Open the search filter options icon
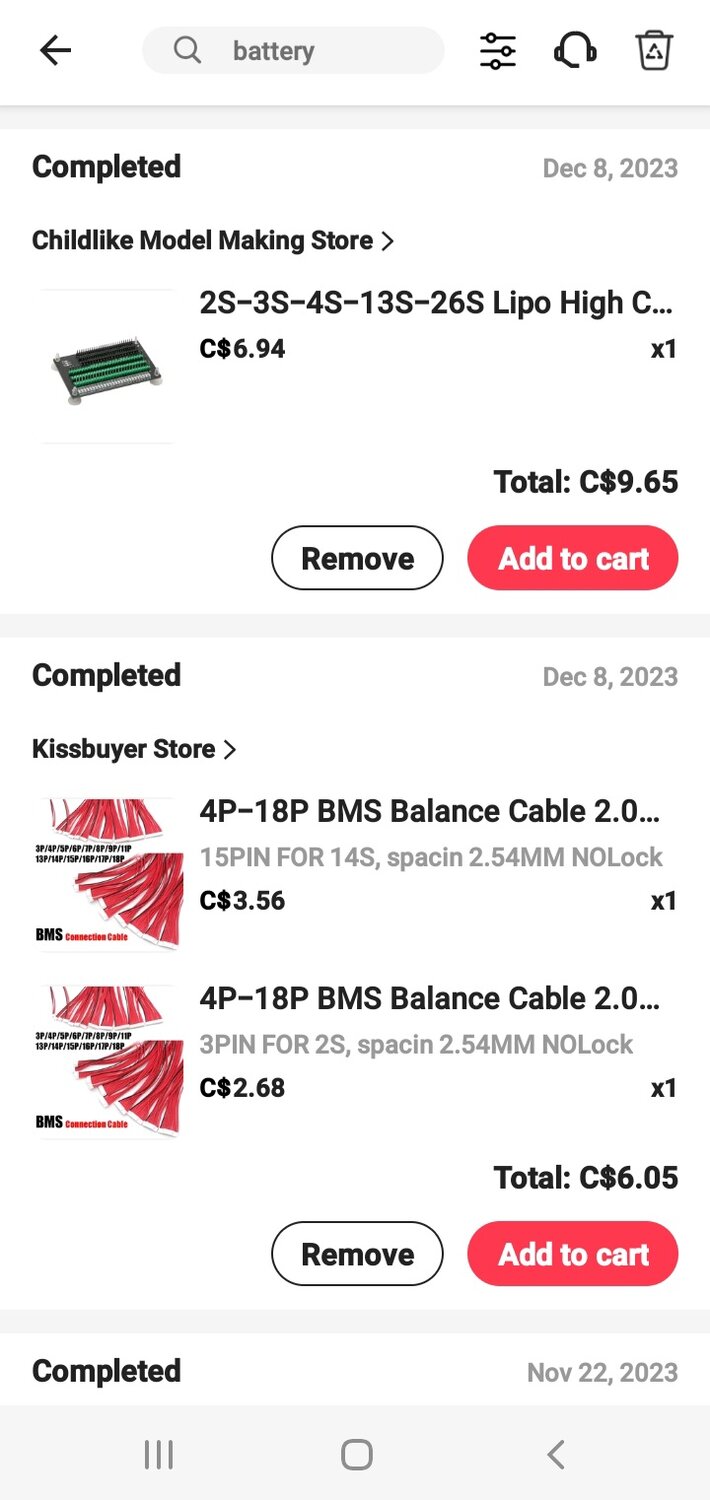Image resolution: width=710 pixels, height=1500 pixels. [x=497, y=50]
